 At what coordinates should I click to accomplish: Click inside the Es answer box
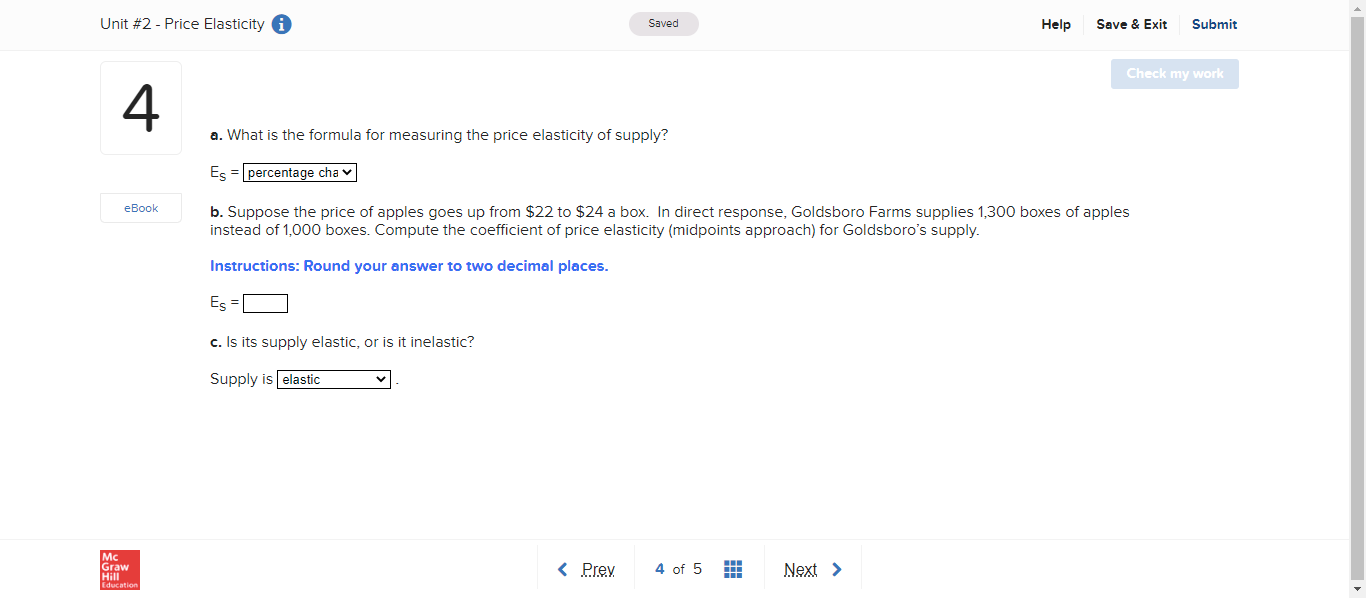pyautogui.click(x=265, y=303)
